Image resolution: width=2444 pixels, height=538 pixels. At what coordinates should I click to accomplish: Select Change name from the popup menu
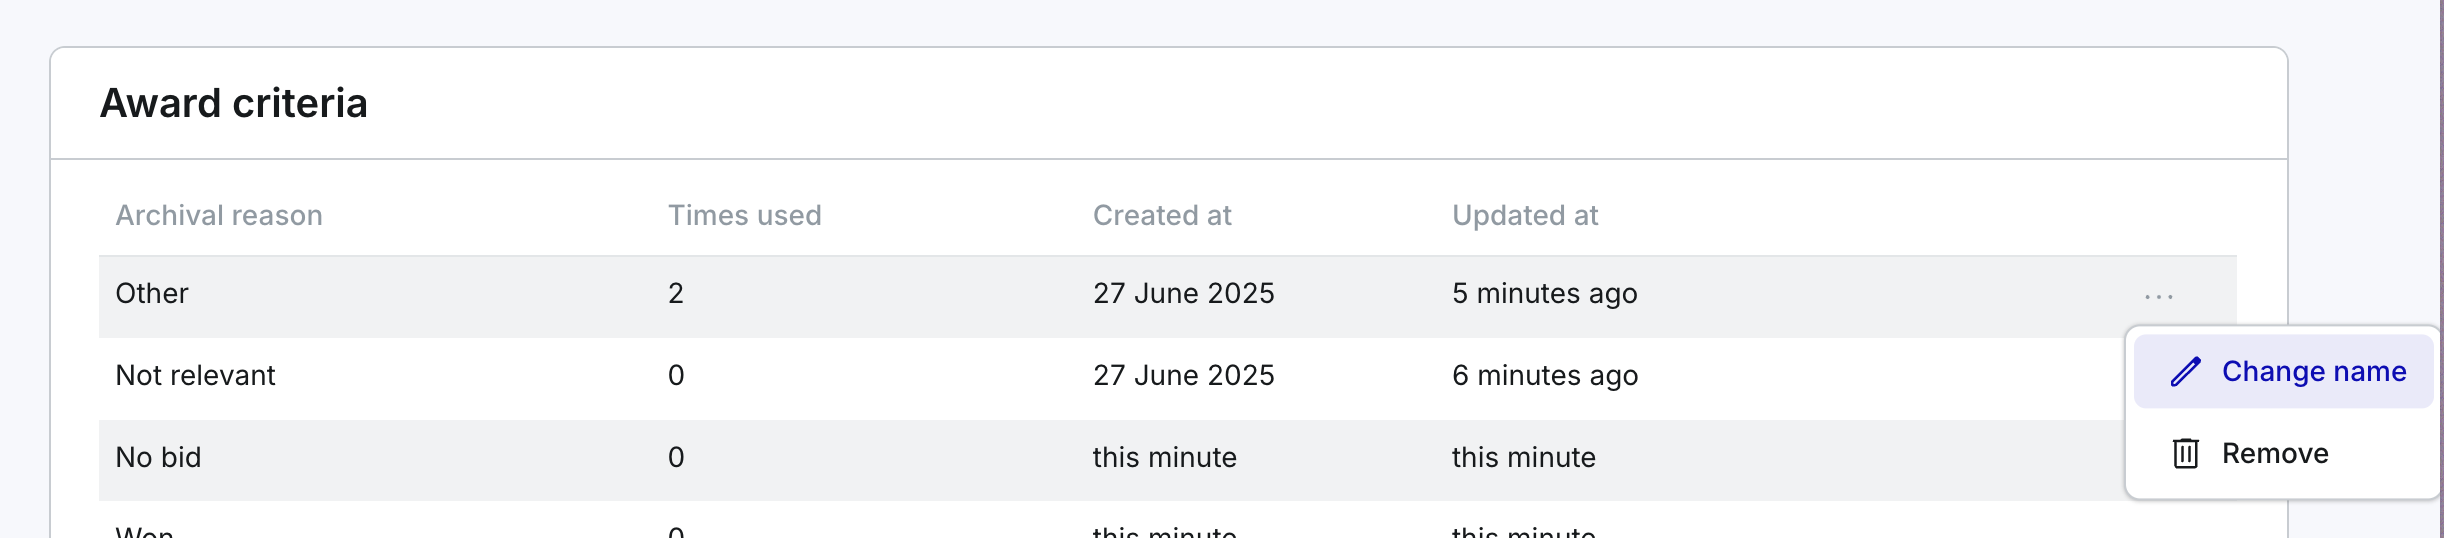point(2283,372)
